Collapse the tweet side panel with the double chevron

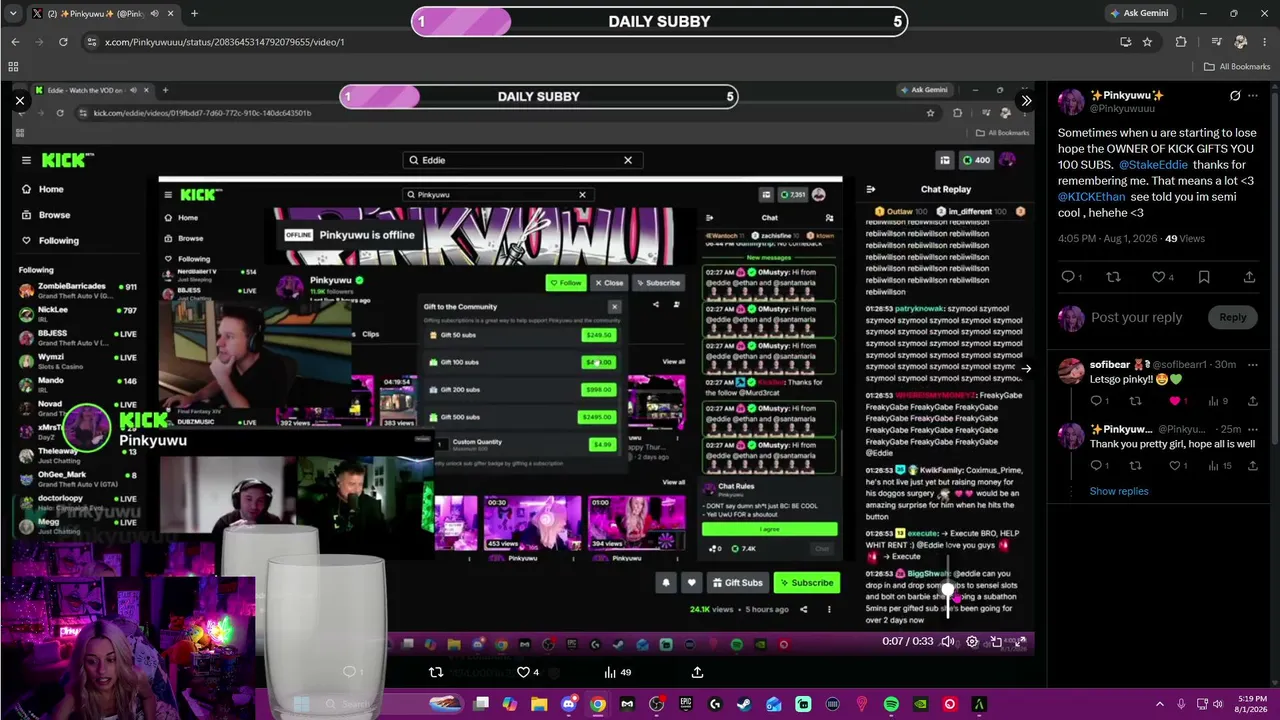pos(1026,101)
